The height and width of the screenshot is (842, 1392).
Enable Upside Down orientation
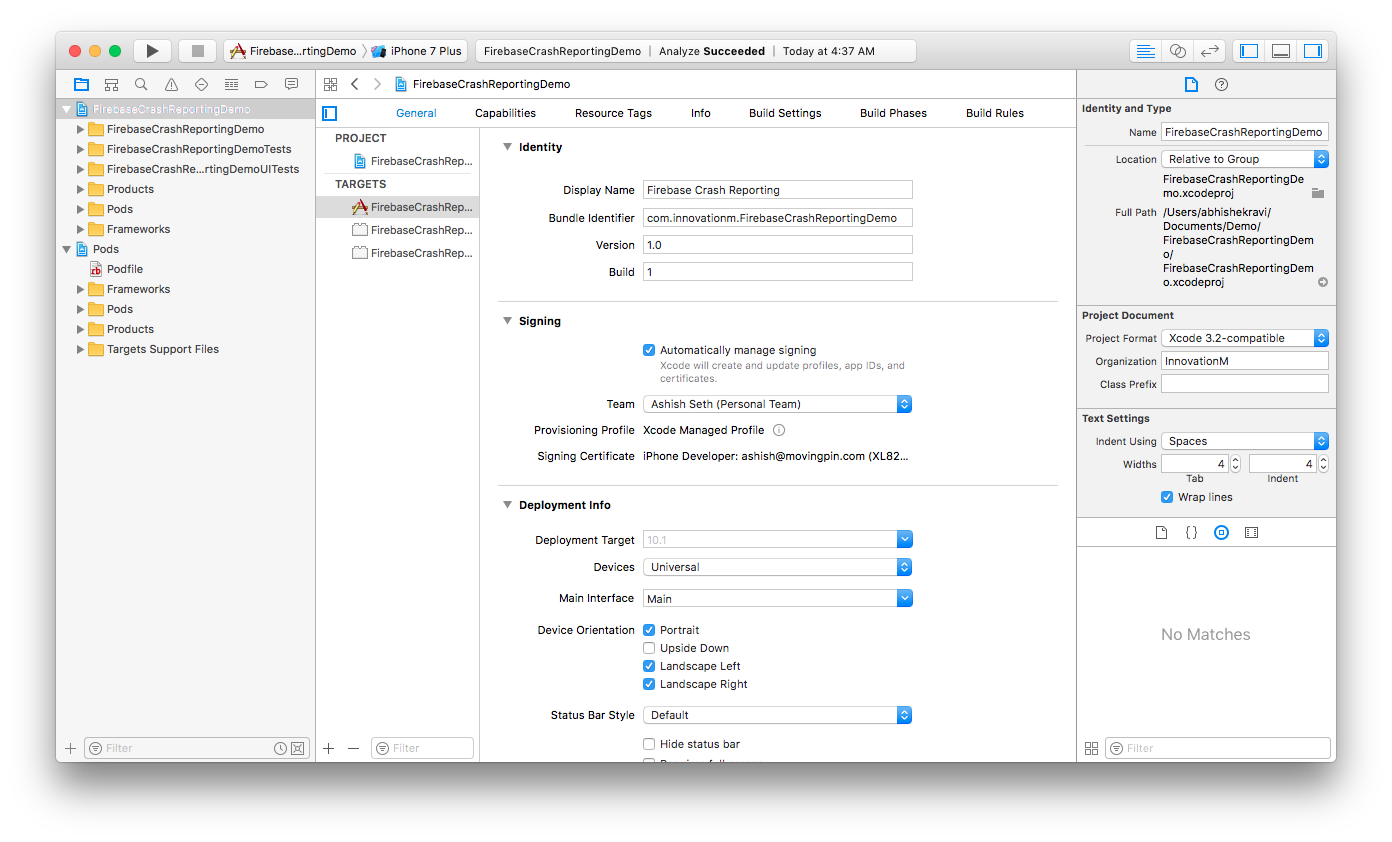649,648
